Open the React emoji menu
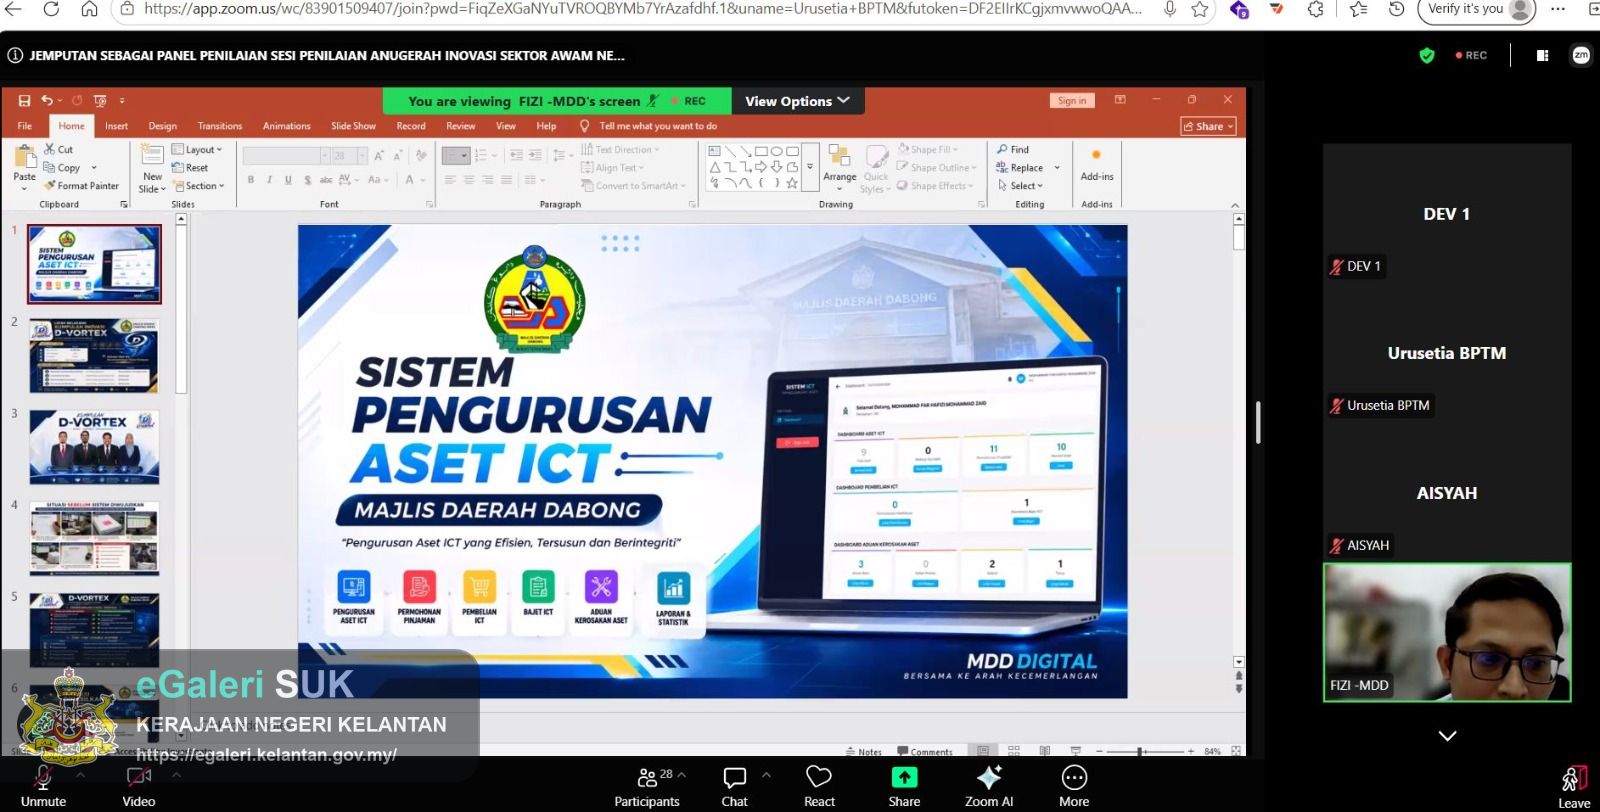 pos(819,786)
